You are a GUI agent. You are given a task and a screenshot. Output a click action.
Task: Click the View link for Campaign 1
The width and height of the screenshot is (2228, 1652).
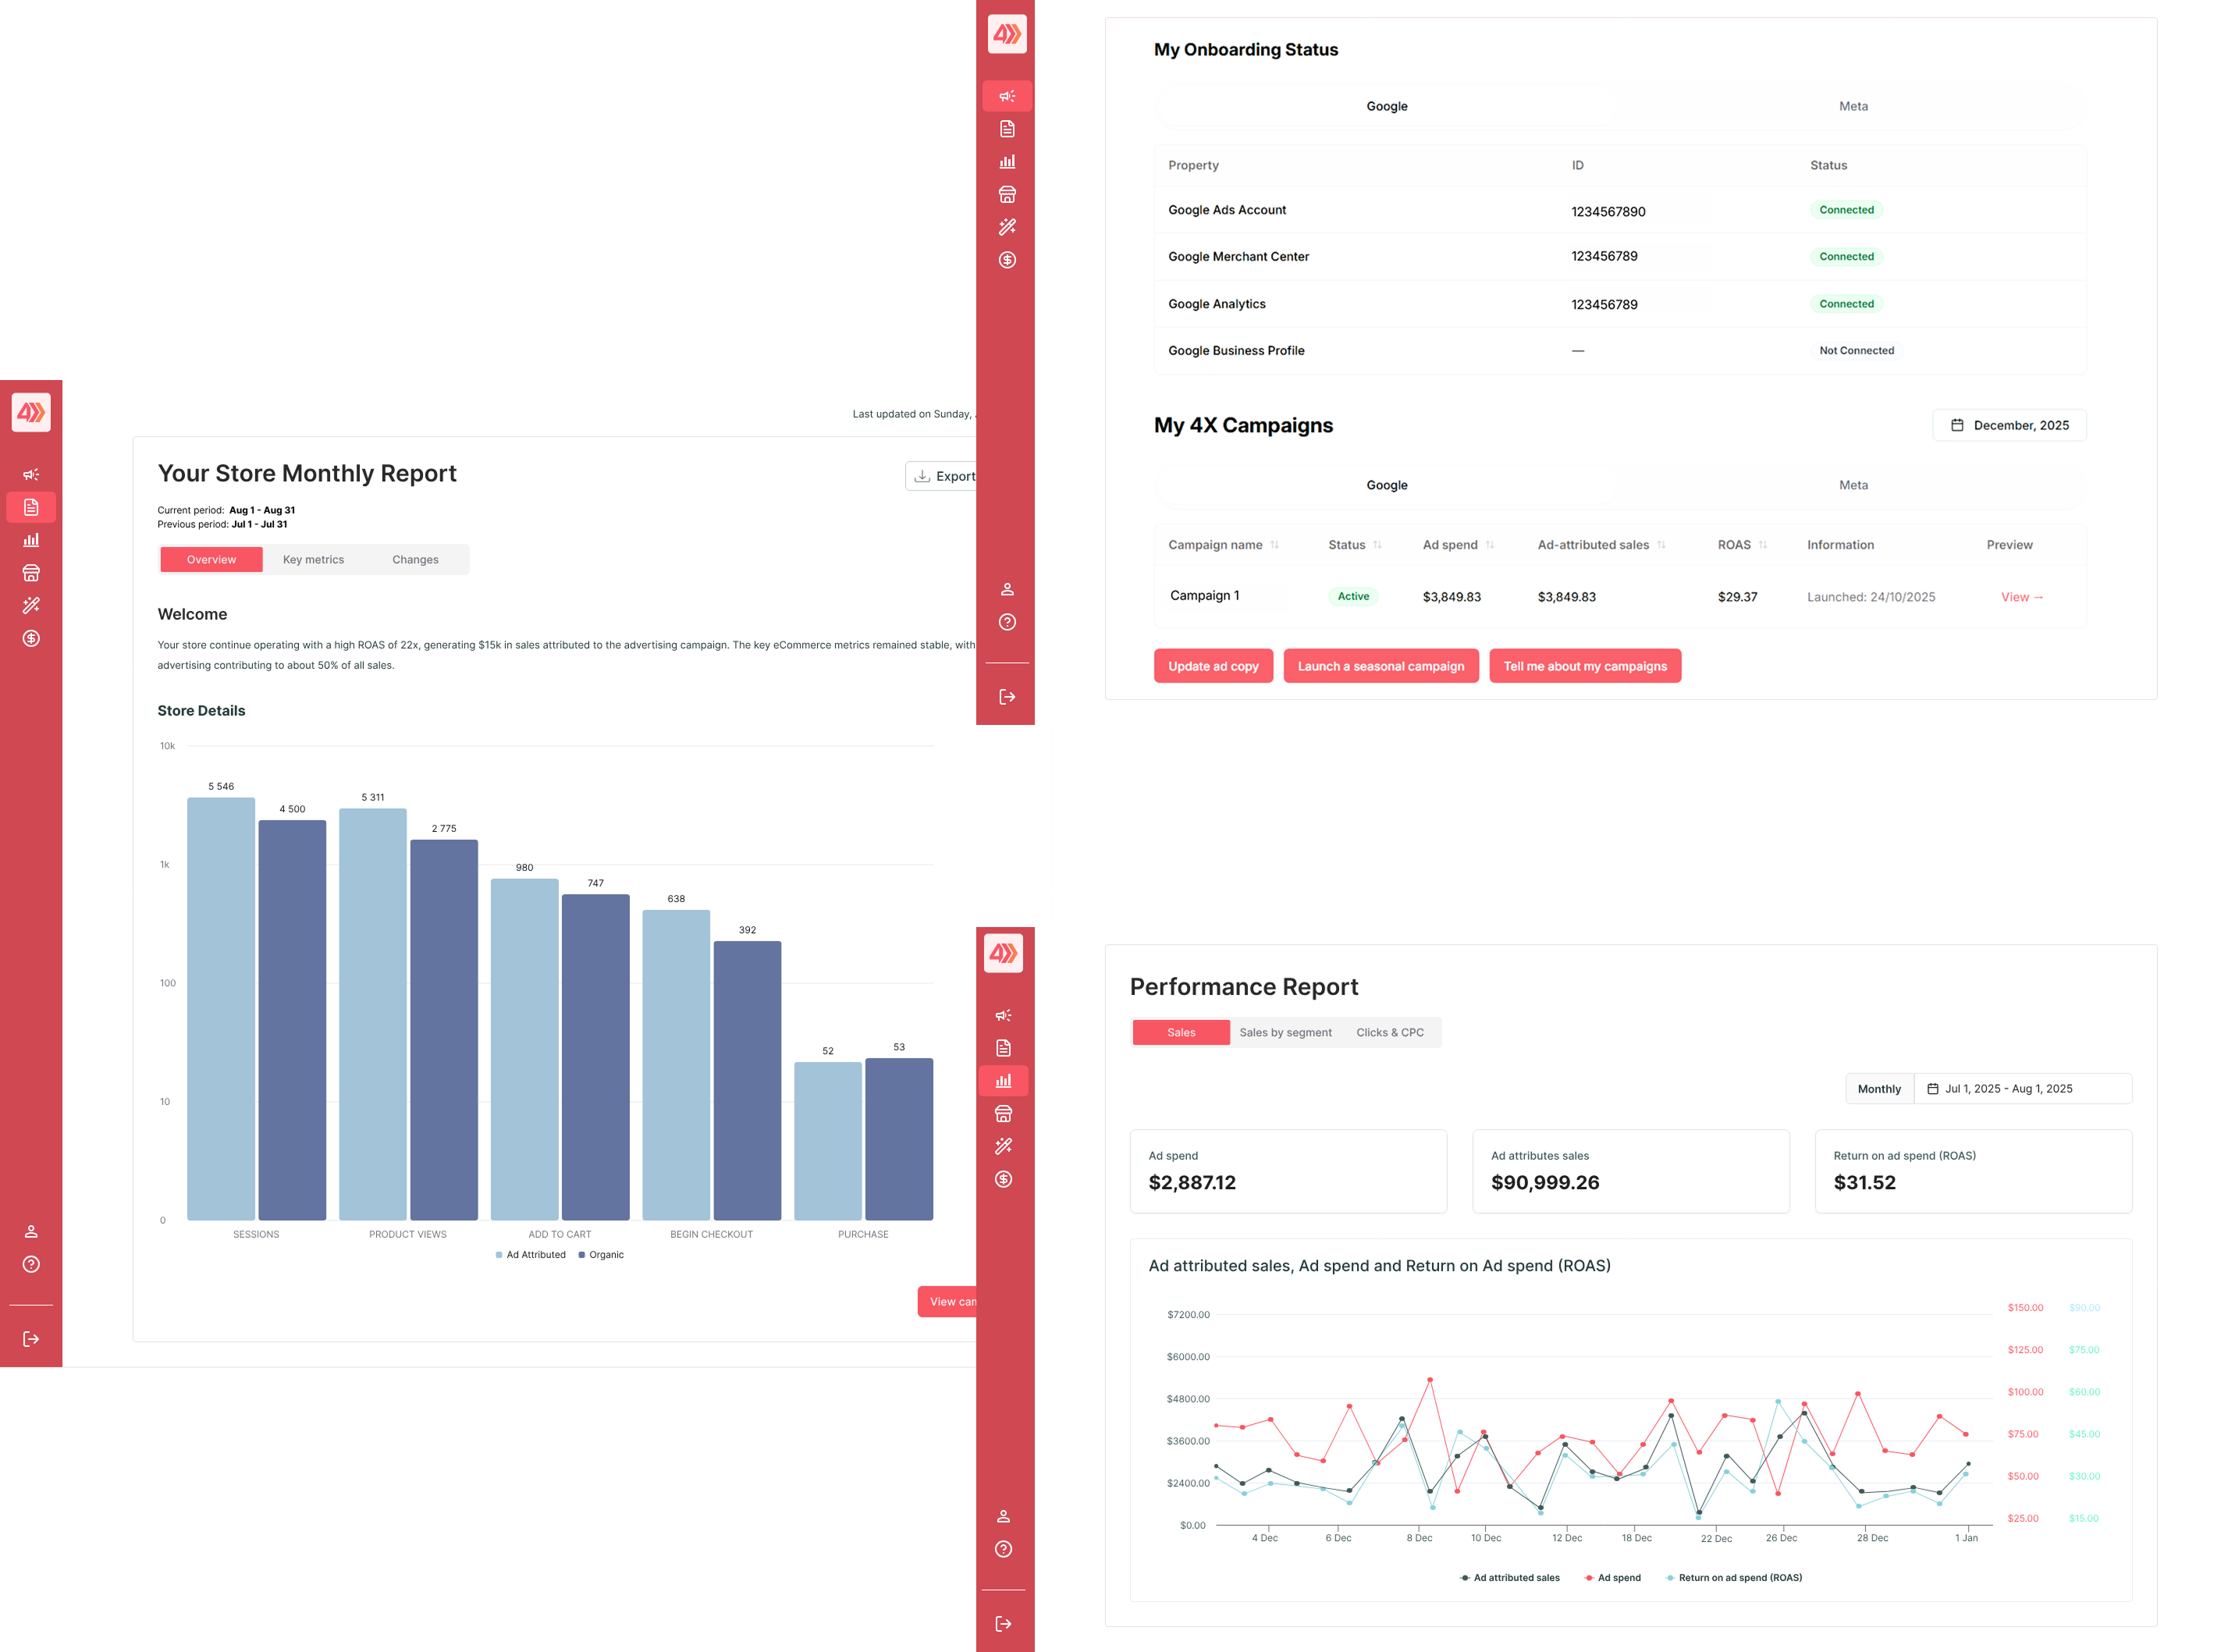(x=2021, y=597)
